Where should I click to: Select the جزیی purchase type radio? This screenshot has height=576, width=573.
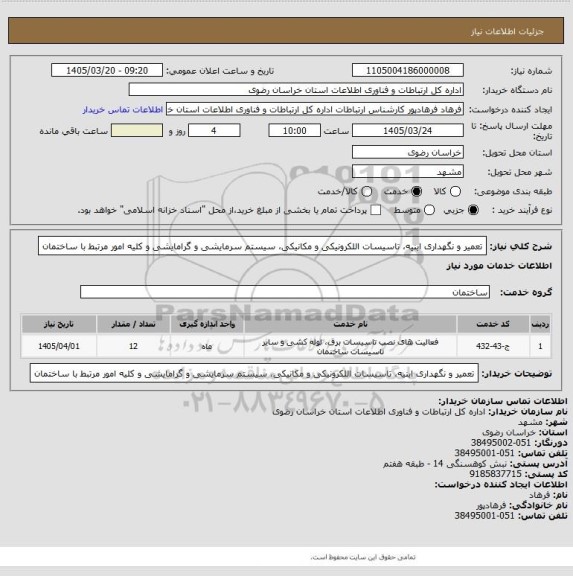473,210
